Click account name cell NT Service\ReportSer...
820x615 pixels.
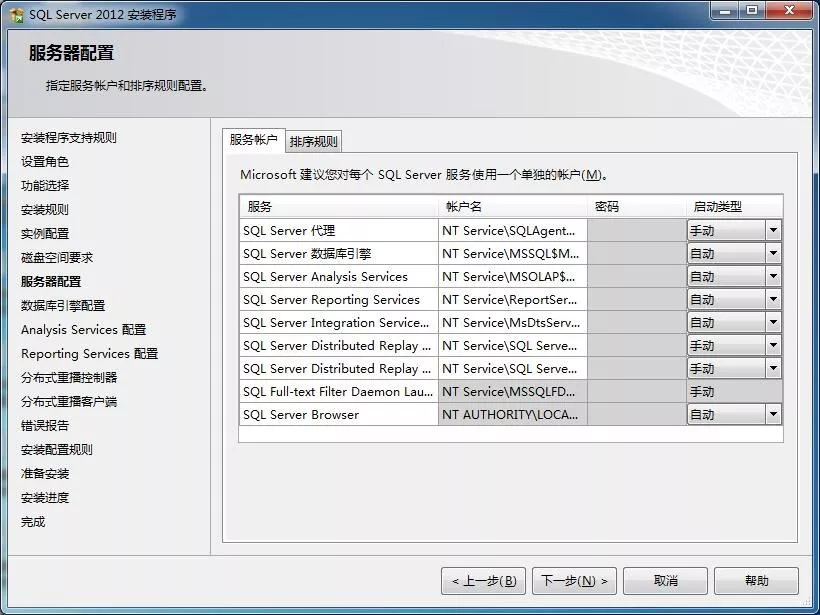coord(512,300)
